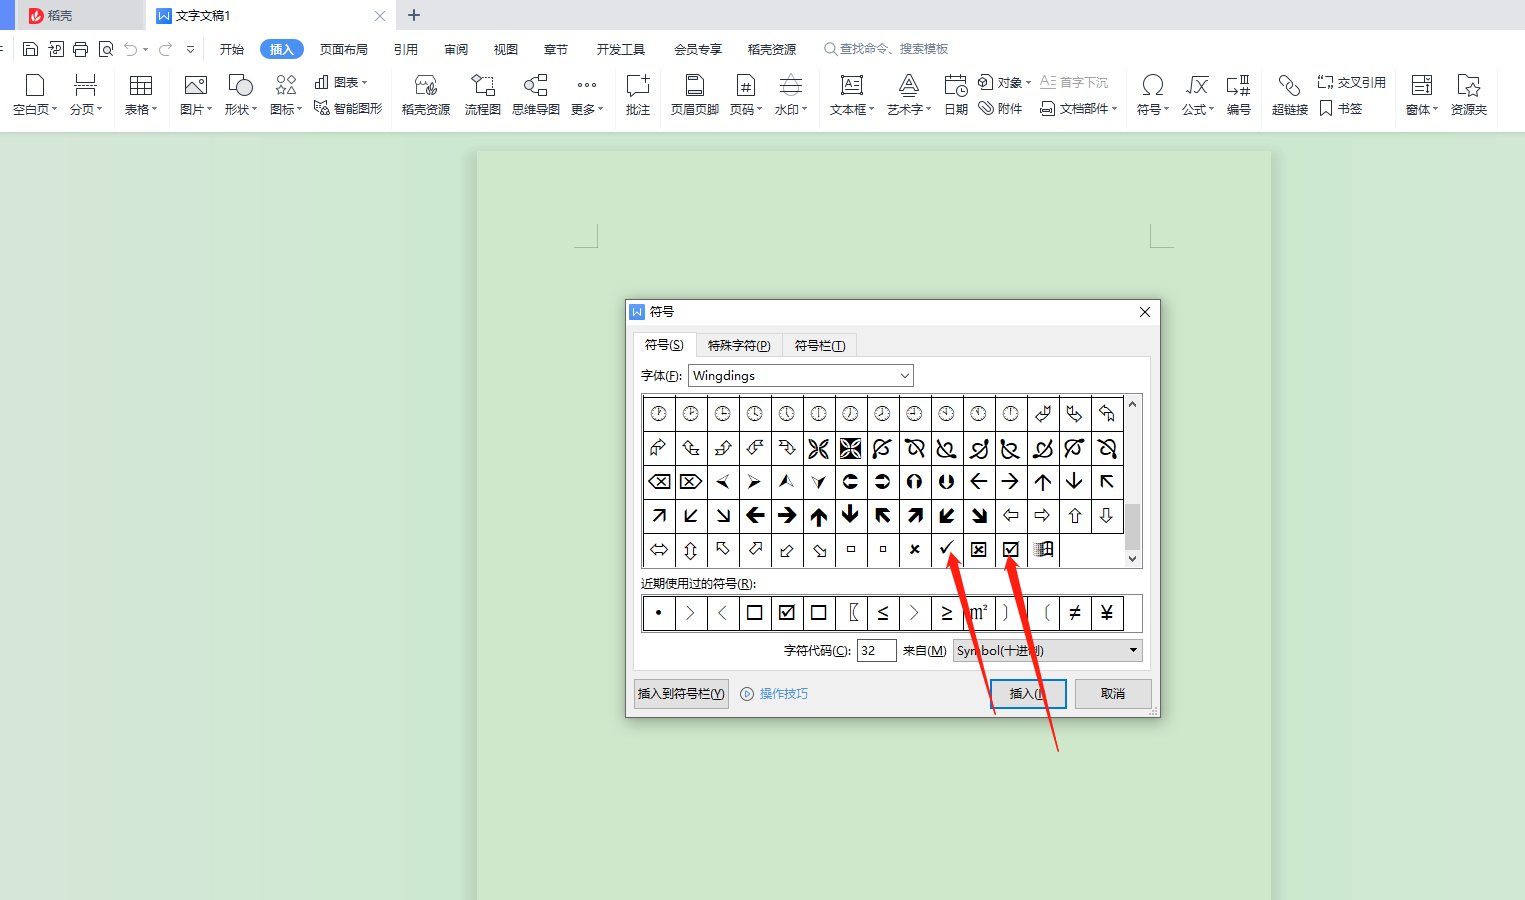Switch to the 特殊字符 tab
Viewport: 1525px width, 900px height.
click(x=738, y=345)
